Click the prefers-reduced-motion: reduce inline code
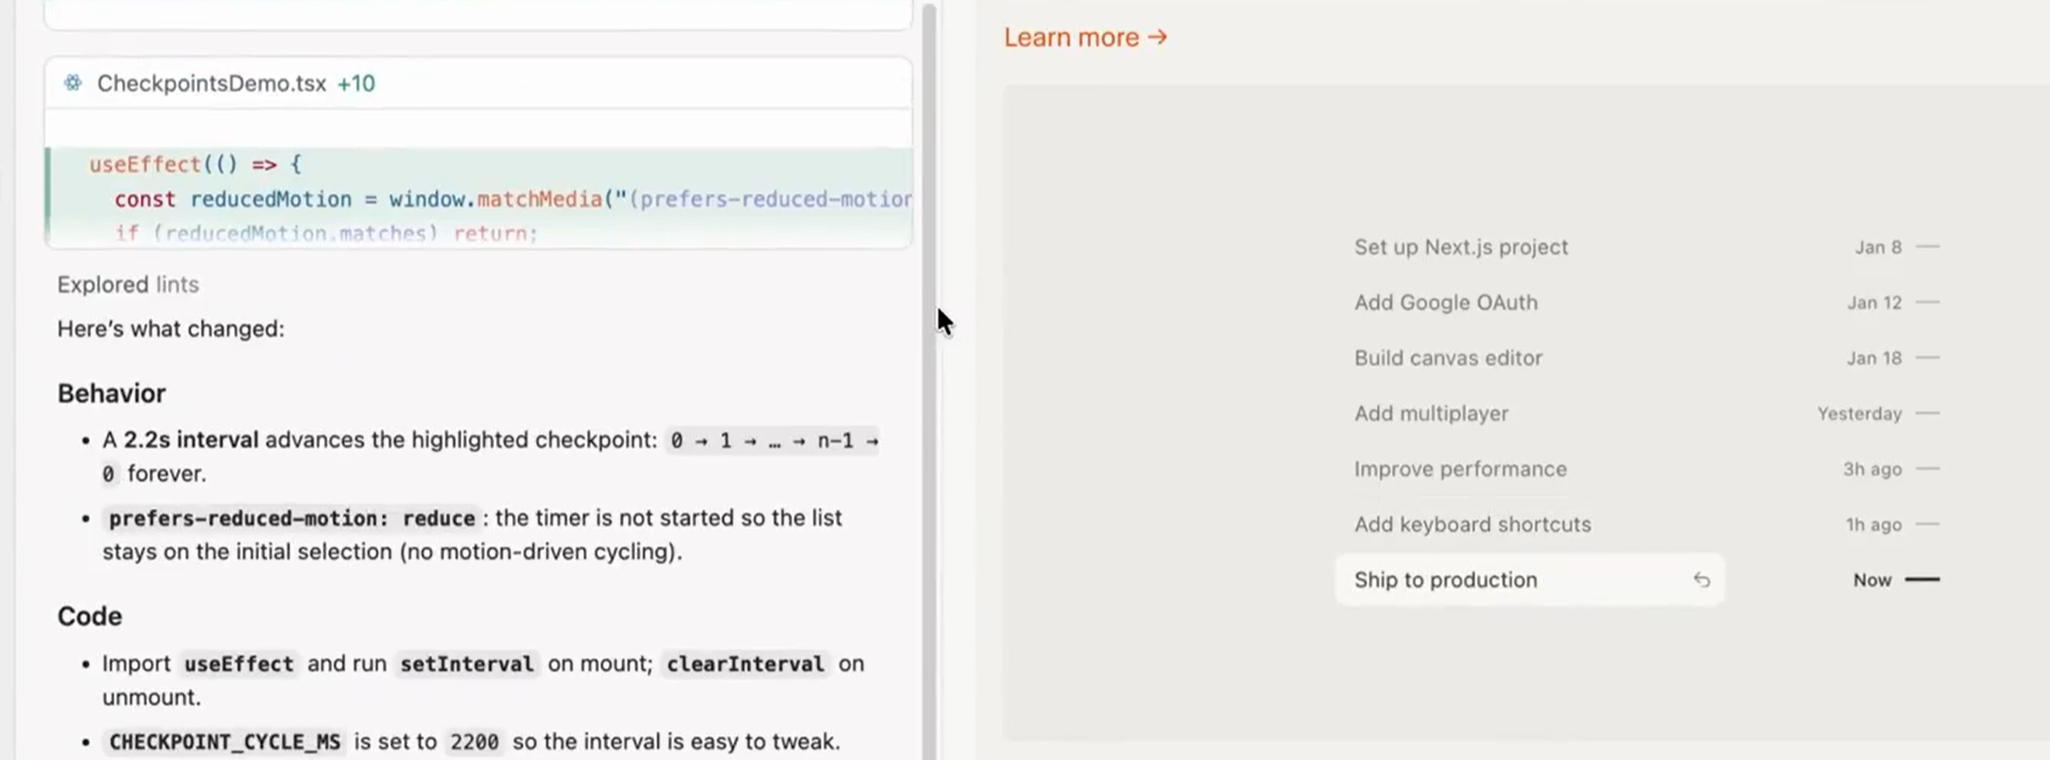This screenshot has width=2050, height=760. [291, 518]
